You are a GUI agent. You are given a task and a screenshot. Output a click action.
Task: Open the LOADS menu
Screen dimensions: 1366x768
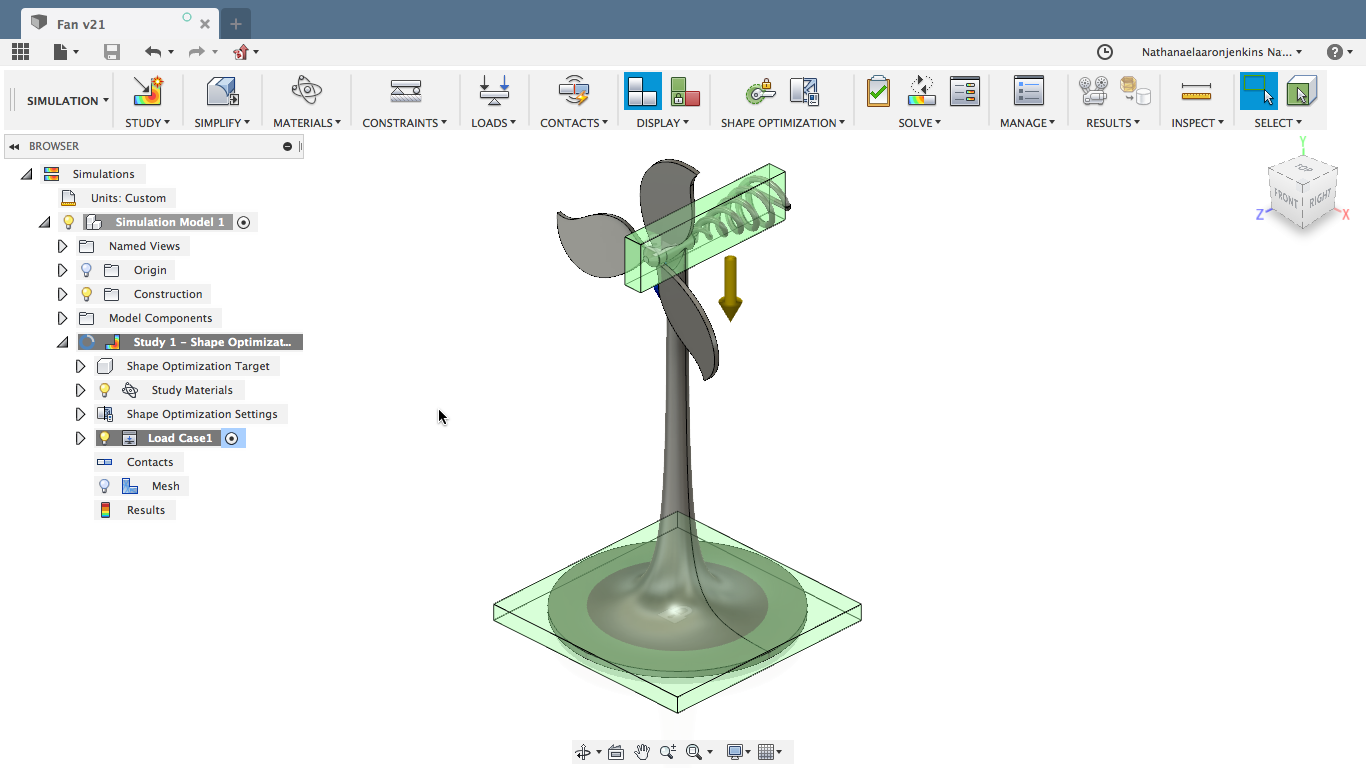coord(494,123)
